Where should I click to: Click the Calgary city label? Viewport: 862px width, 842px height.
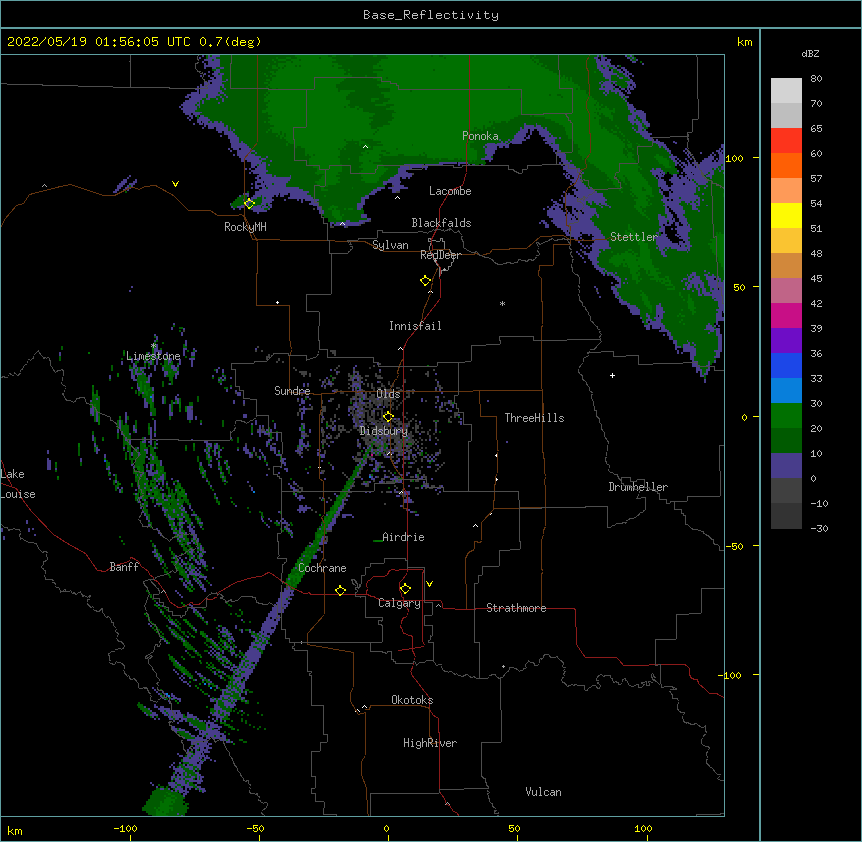(x=399, y=603)
